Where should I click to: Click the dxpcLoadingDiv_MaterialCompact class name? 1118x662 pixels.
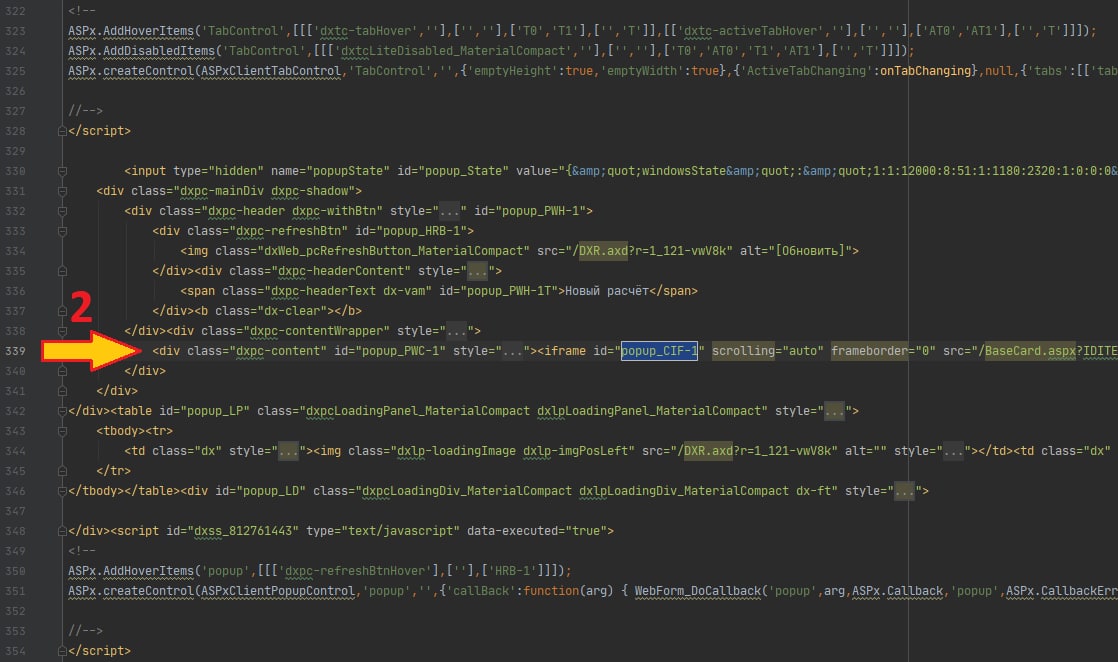pos(467,491)
